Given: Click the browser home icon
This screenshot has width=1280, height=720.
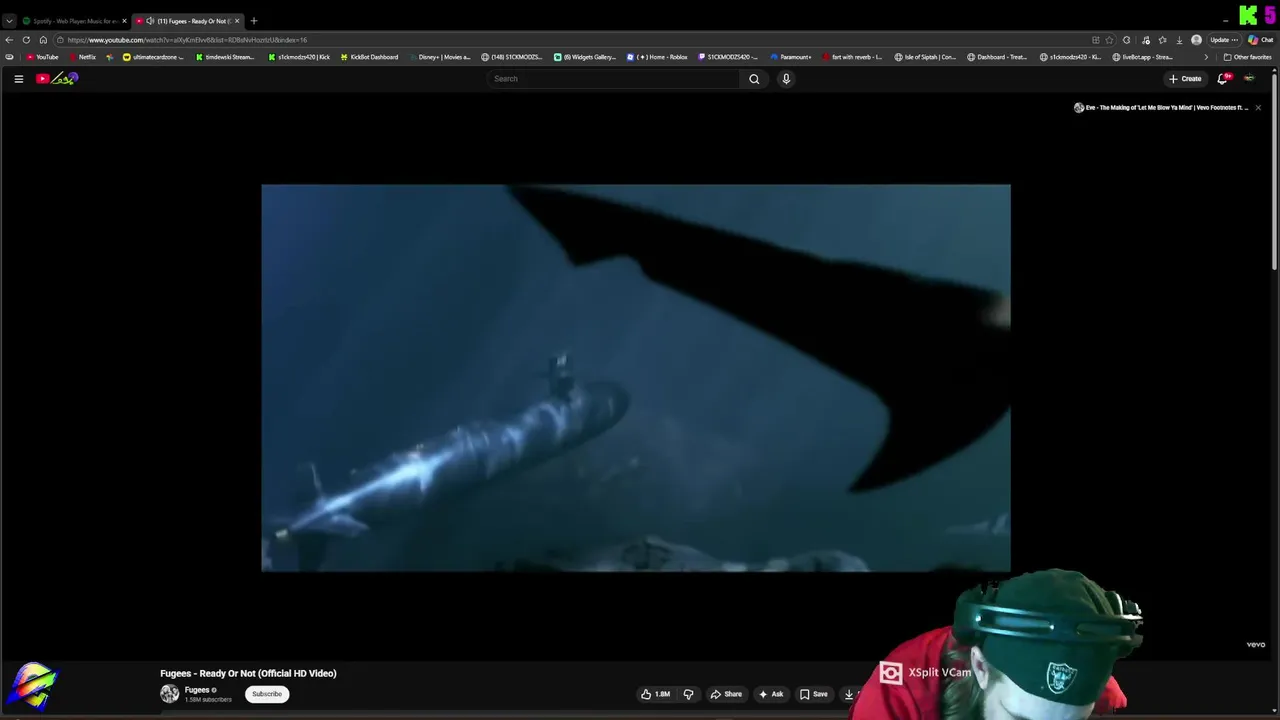Looking at the screenshot, I should [x=43, y=40].
